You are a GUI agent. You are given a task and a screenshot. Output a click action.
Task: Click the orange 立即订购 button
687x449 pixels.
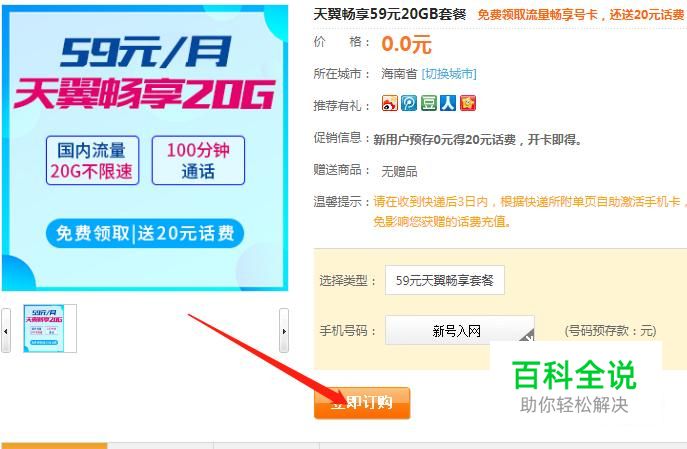(362, 403)
